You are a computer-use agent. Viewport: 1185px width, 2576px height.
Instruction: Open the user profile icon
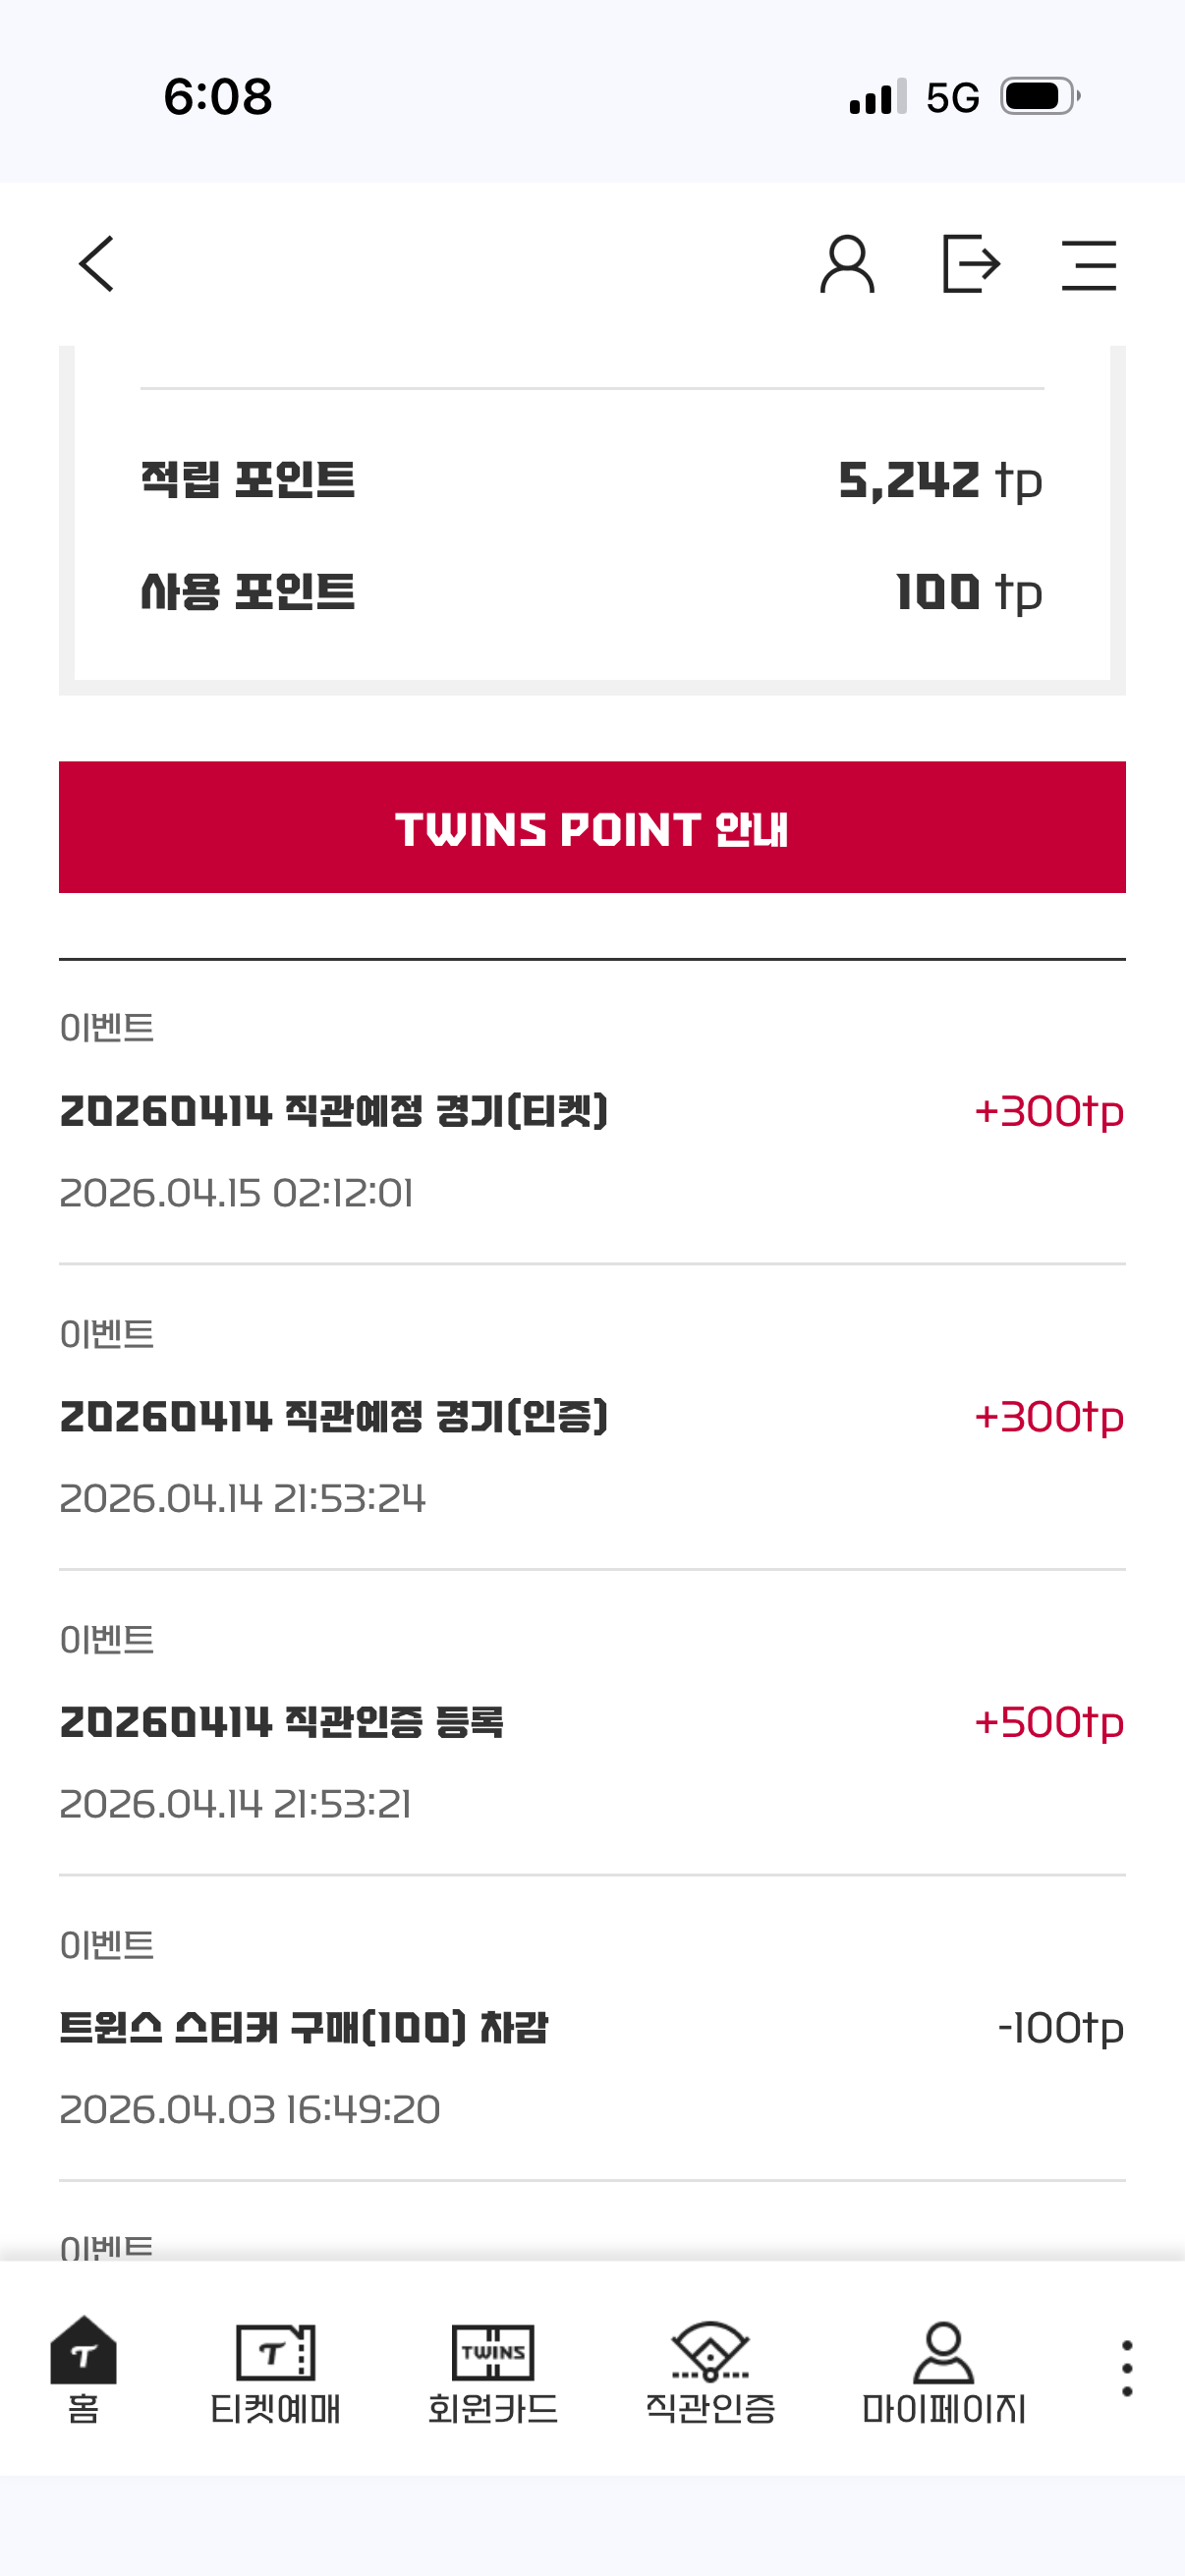(847, 264)
